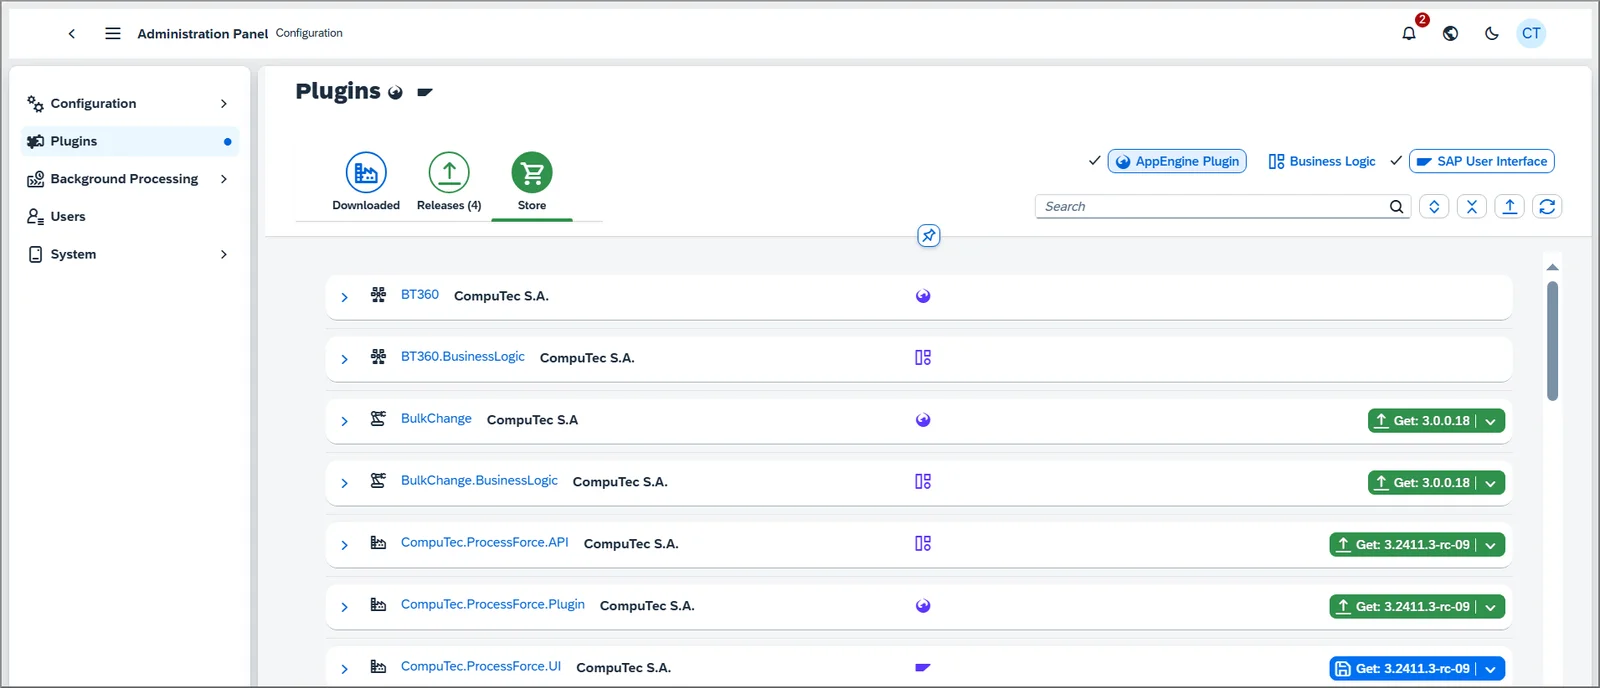Open the BulkChange plugin link
Viewport: 1600px width, 688px height.
436,419
